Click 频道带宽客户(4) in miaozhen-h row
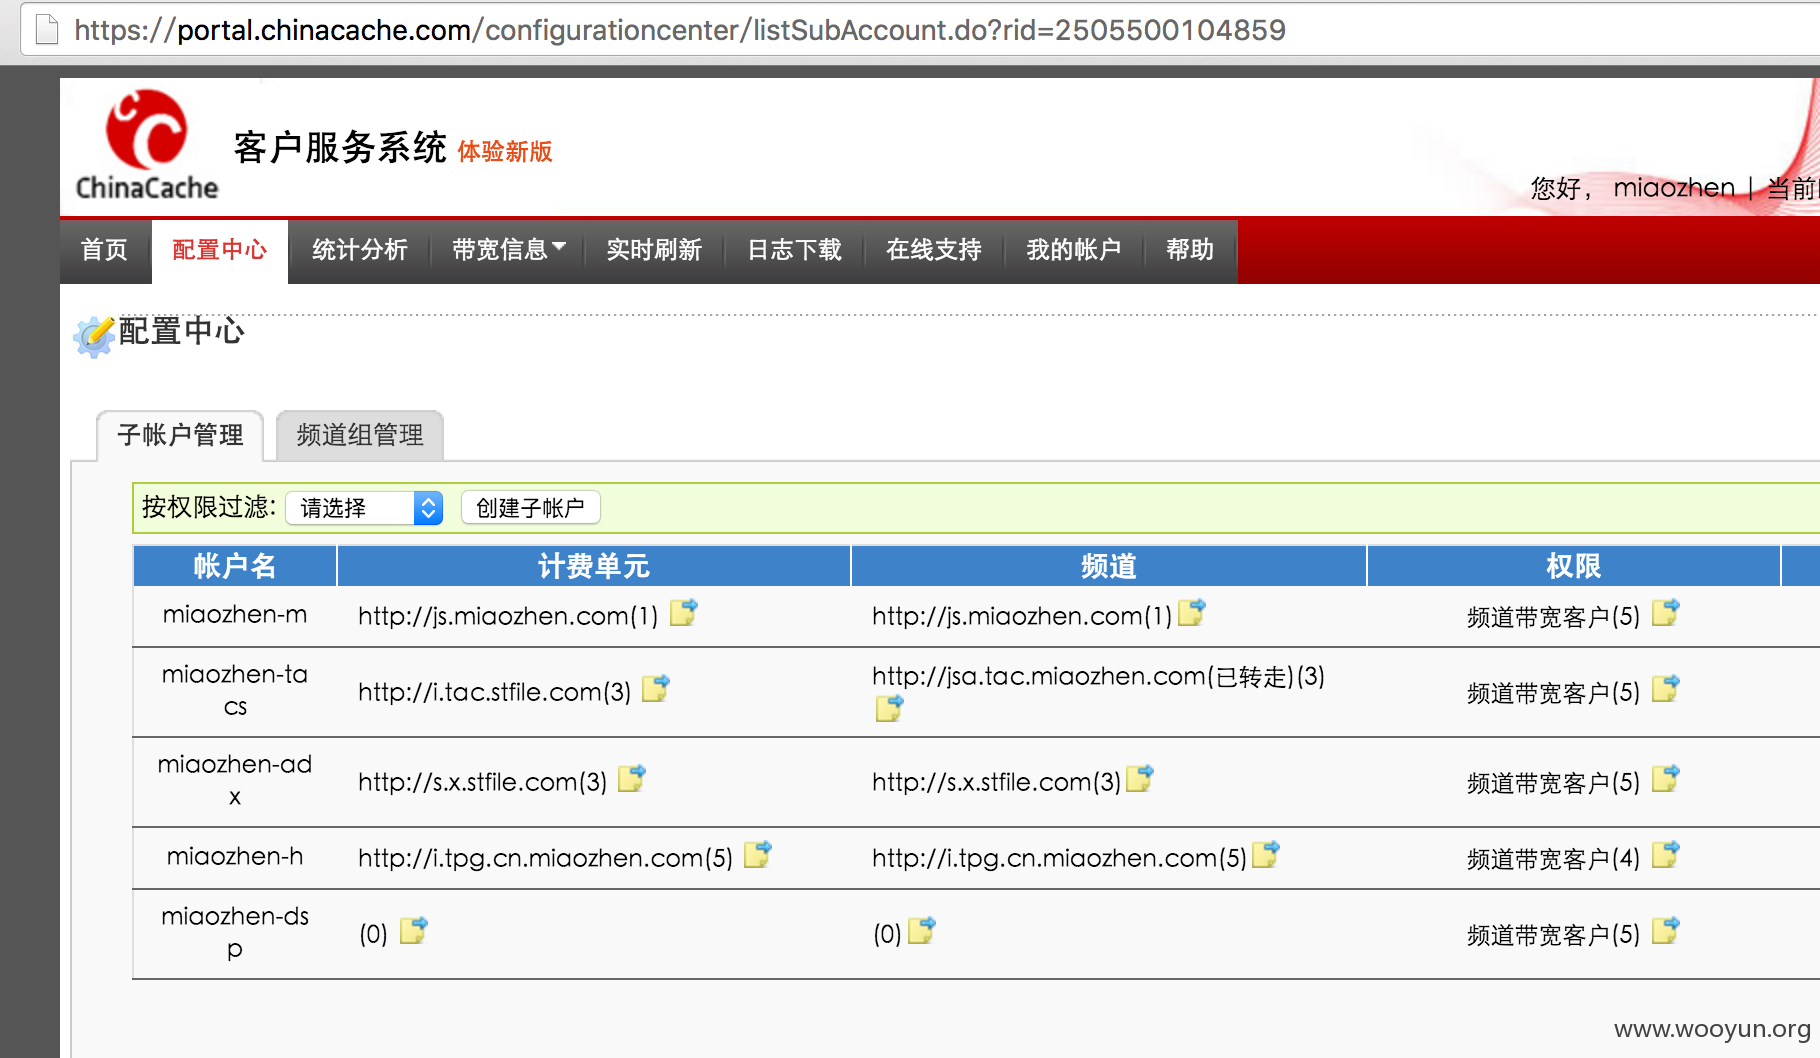Viewport: 1820px width, 1058px height. [1554, 859]
